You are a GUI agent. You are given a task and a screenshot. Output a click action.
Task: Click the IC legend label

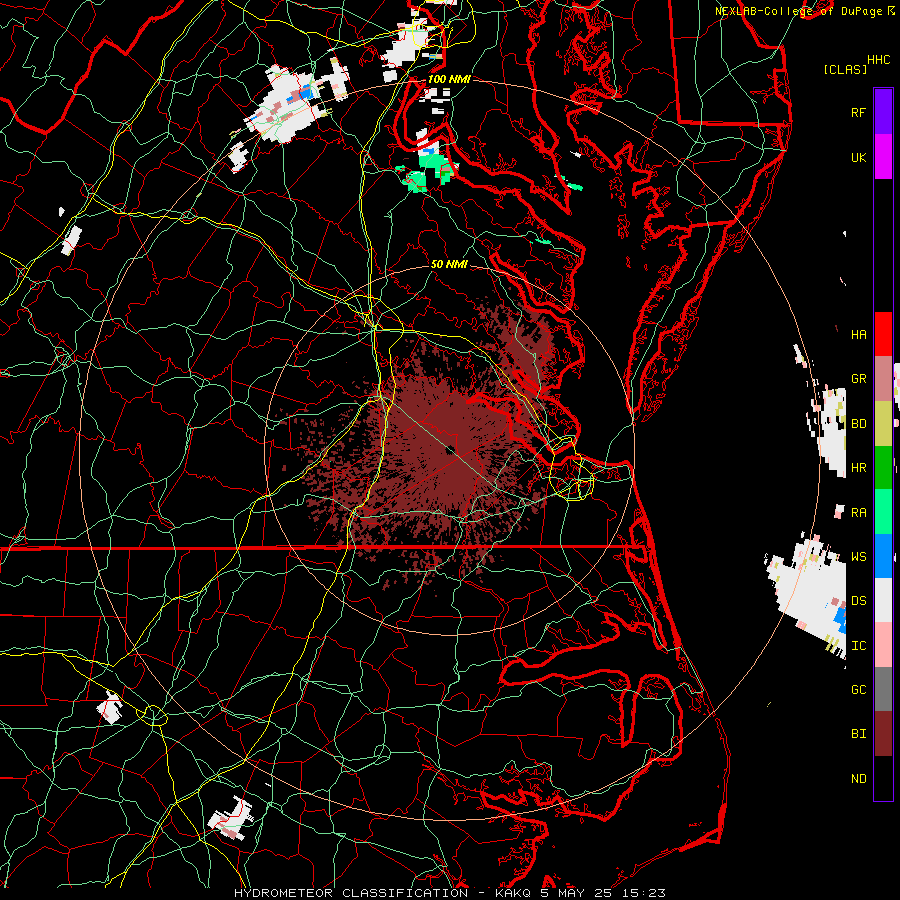tap(859, 645)
